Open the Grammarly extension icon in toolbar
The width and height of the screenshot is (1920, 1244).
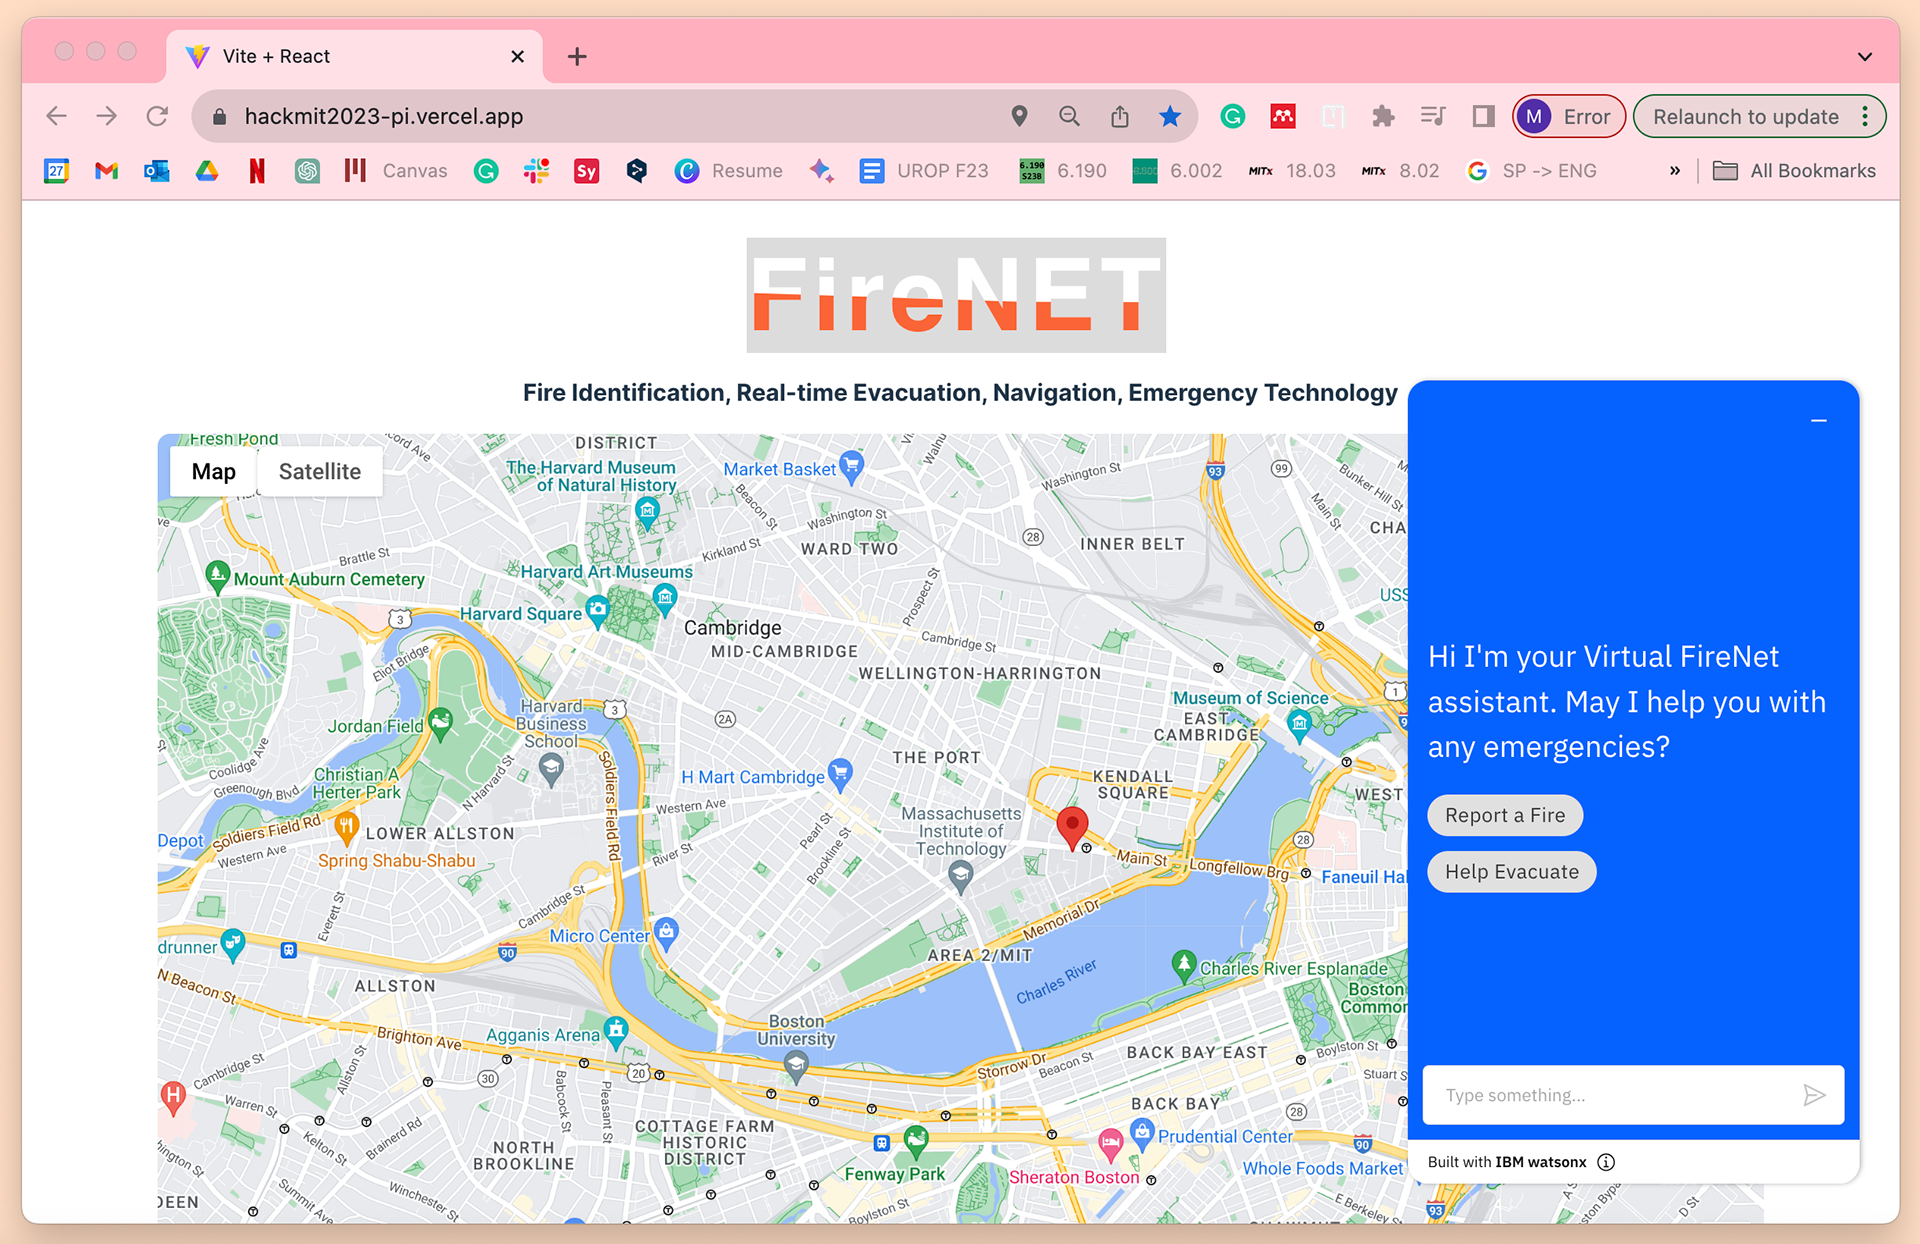(1233, 116)
